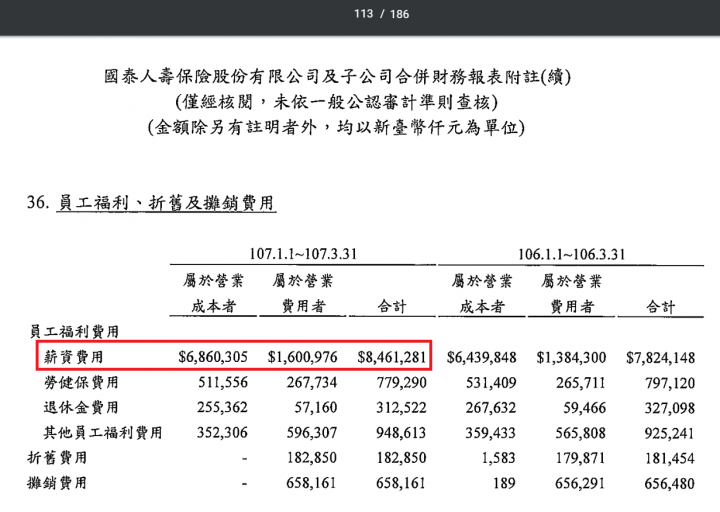Click the value 312,522

401,407
